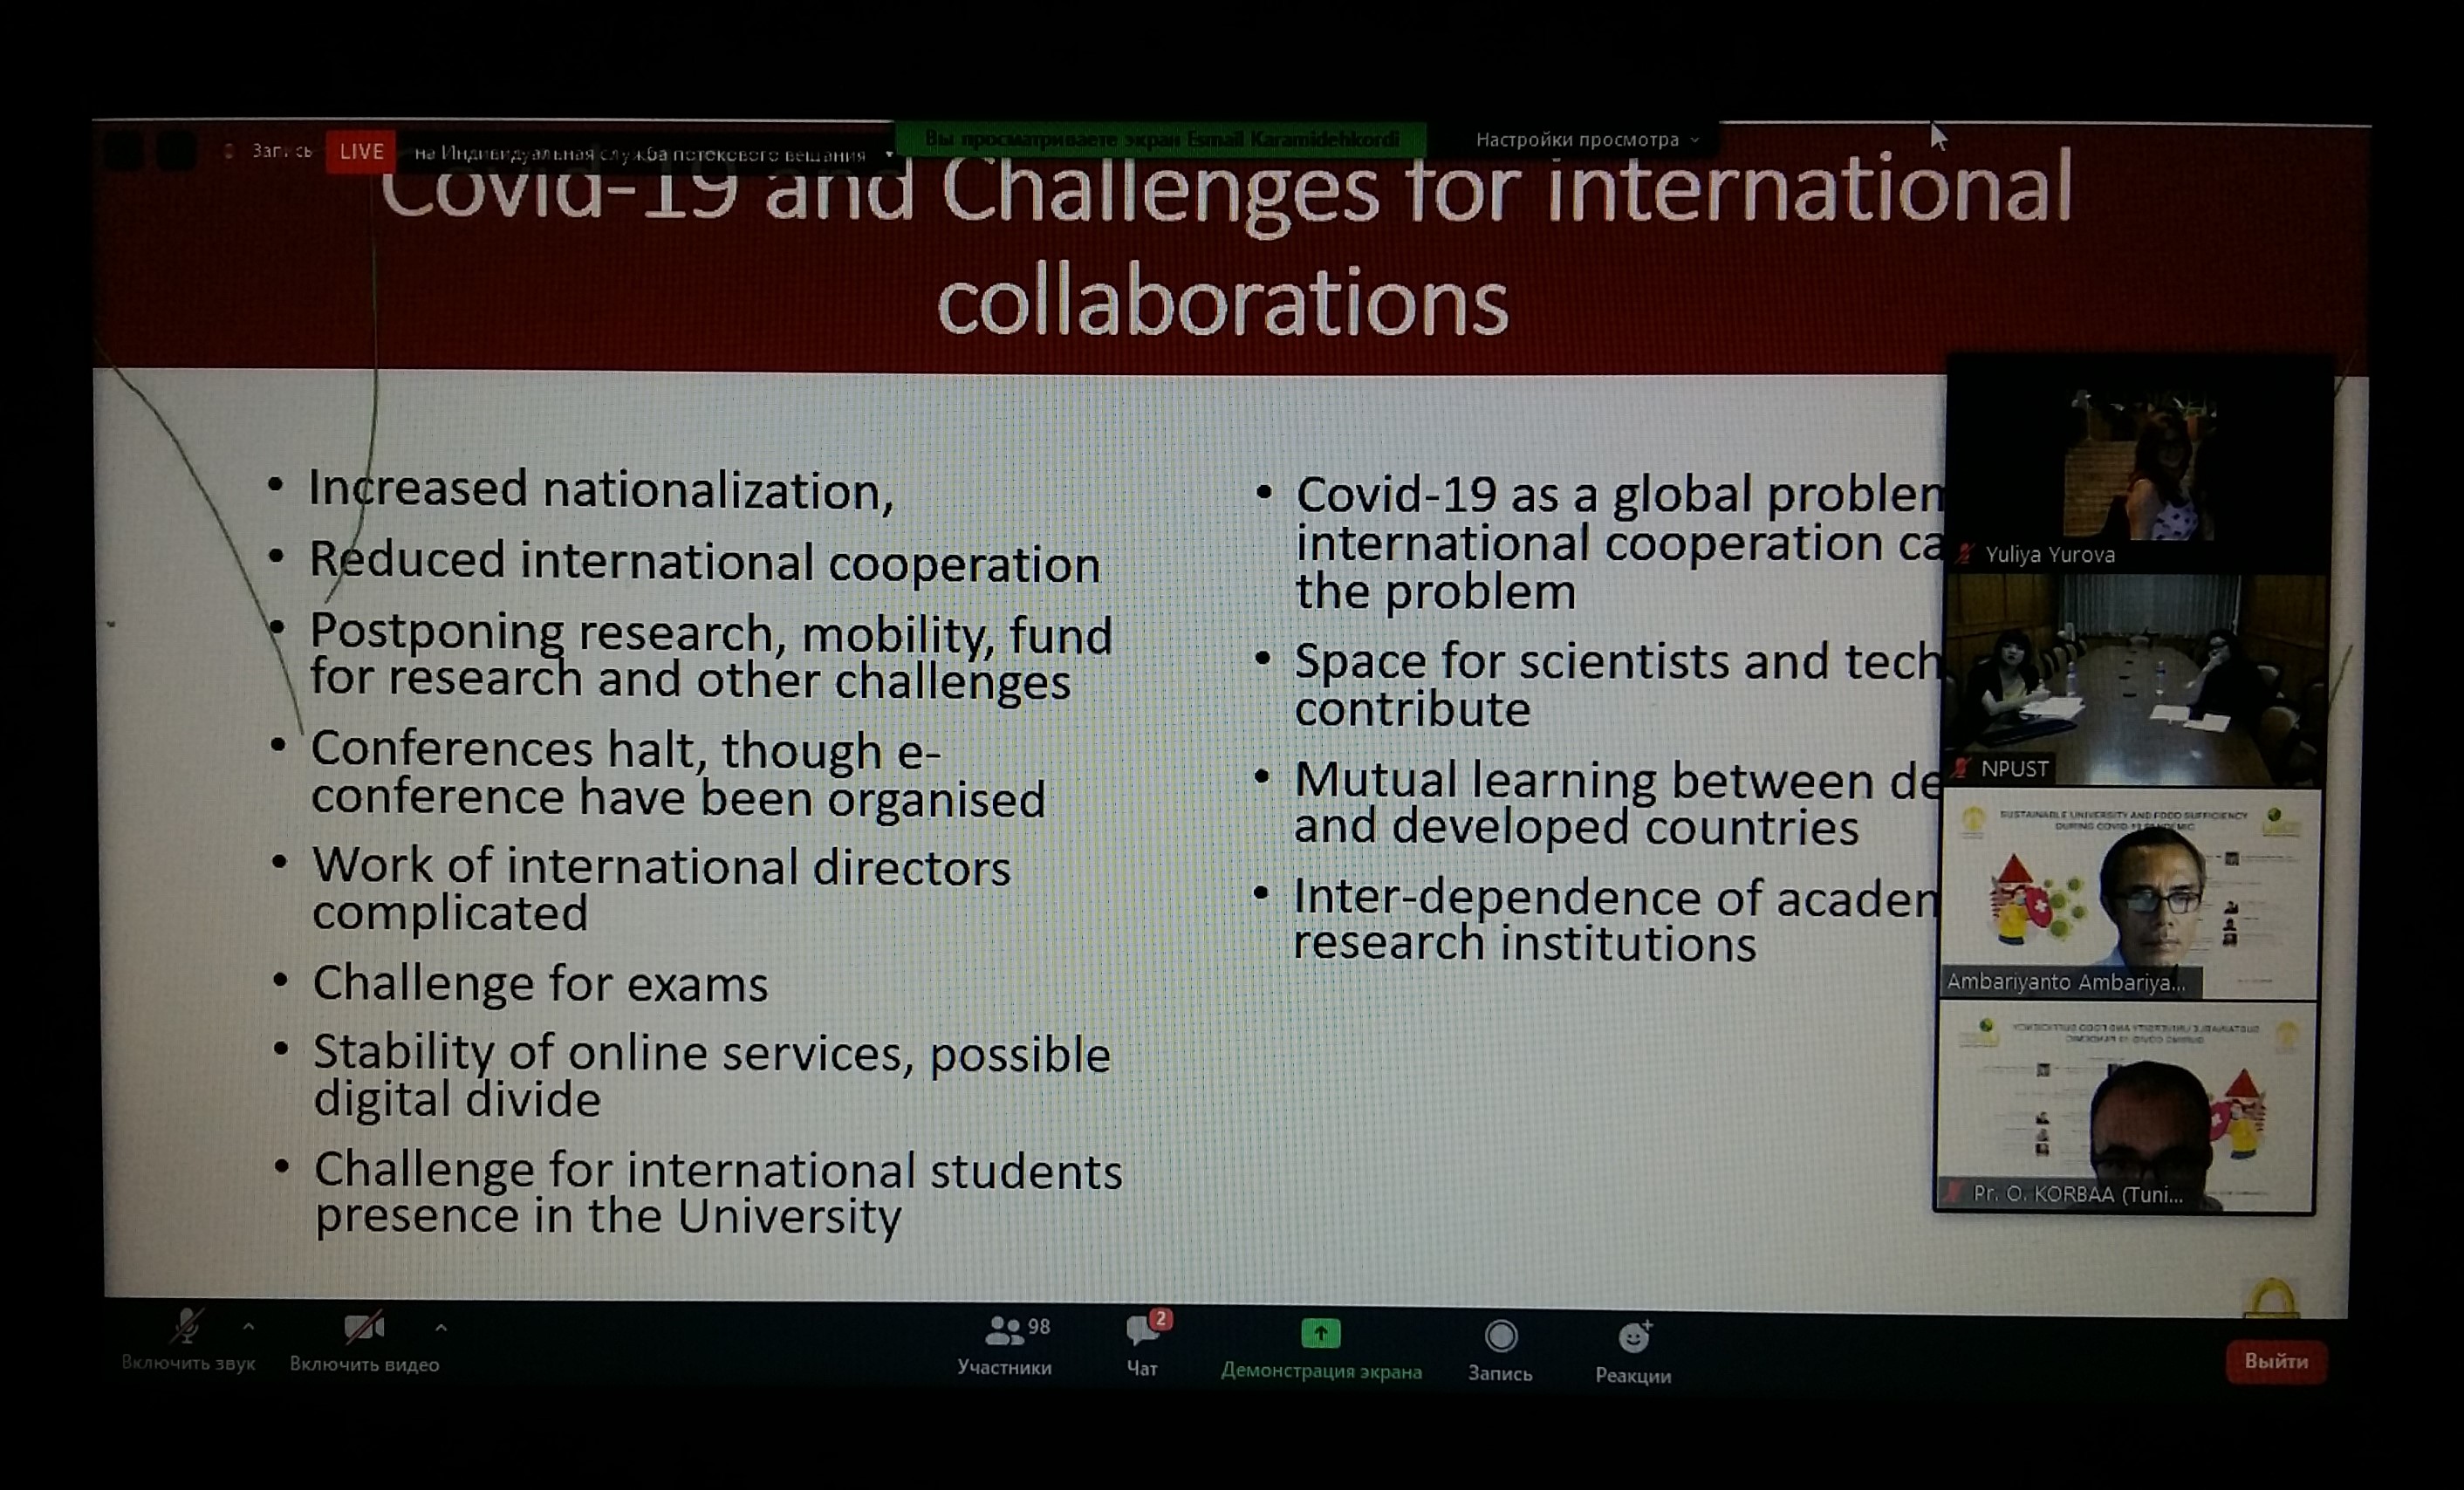Select Ambariyanto's video thumbnail

pos(2128,895)
